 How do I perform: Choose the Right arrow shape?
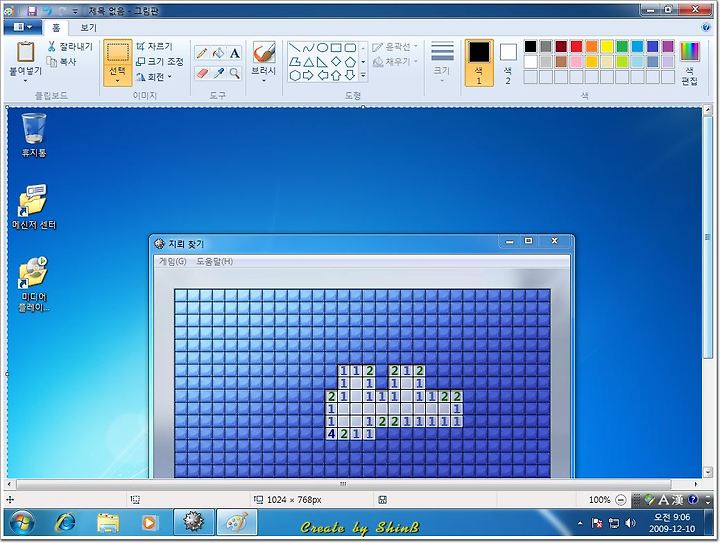(309, 75)
